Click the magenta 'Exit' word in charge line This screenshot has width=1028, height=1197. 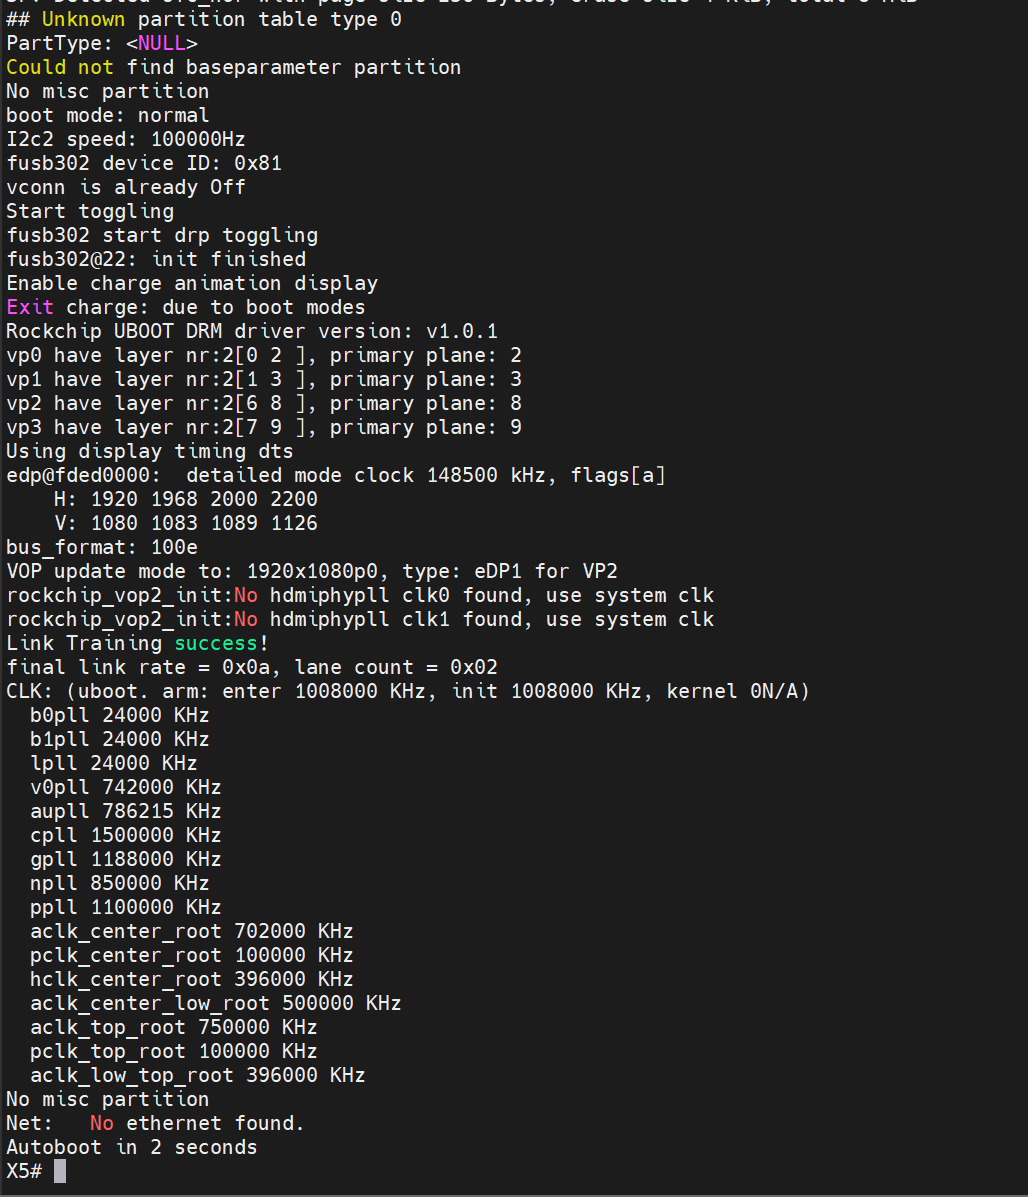[30, 308]
